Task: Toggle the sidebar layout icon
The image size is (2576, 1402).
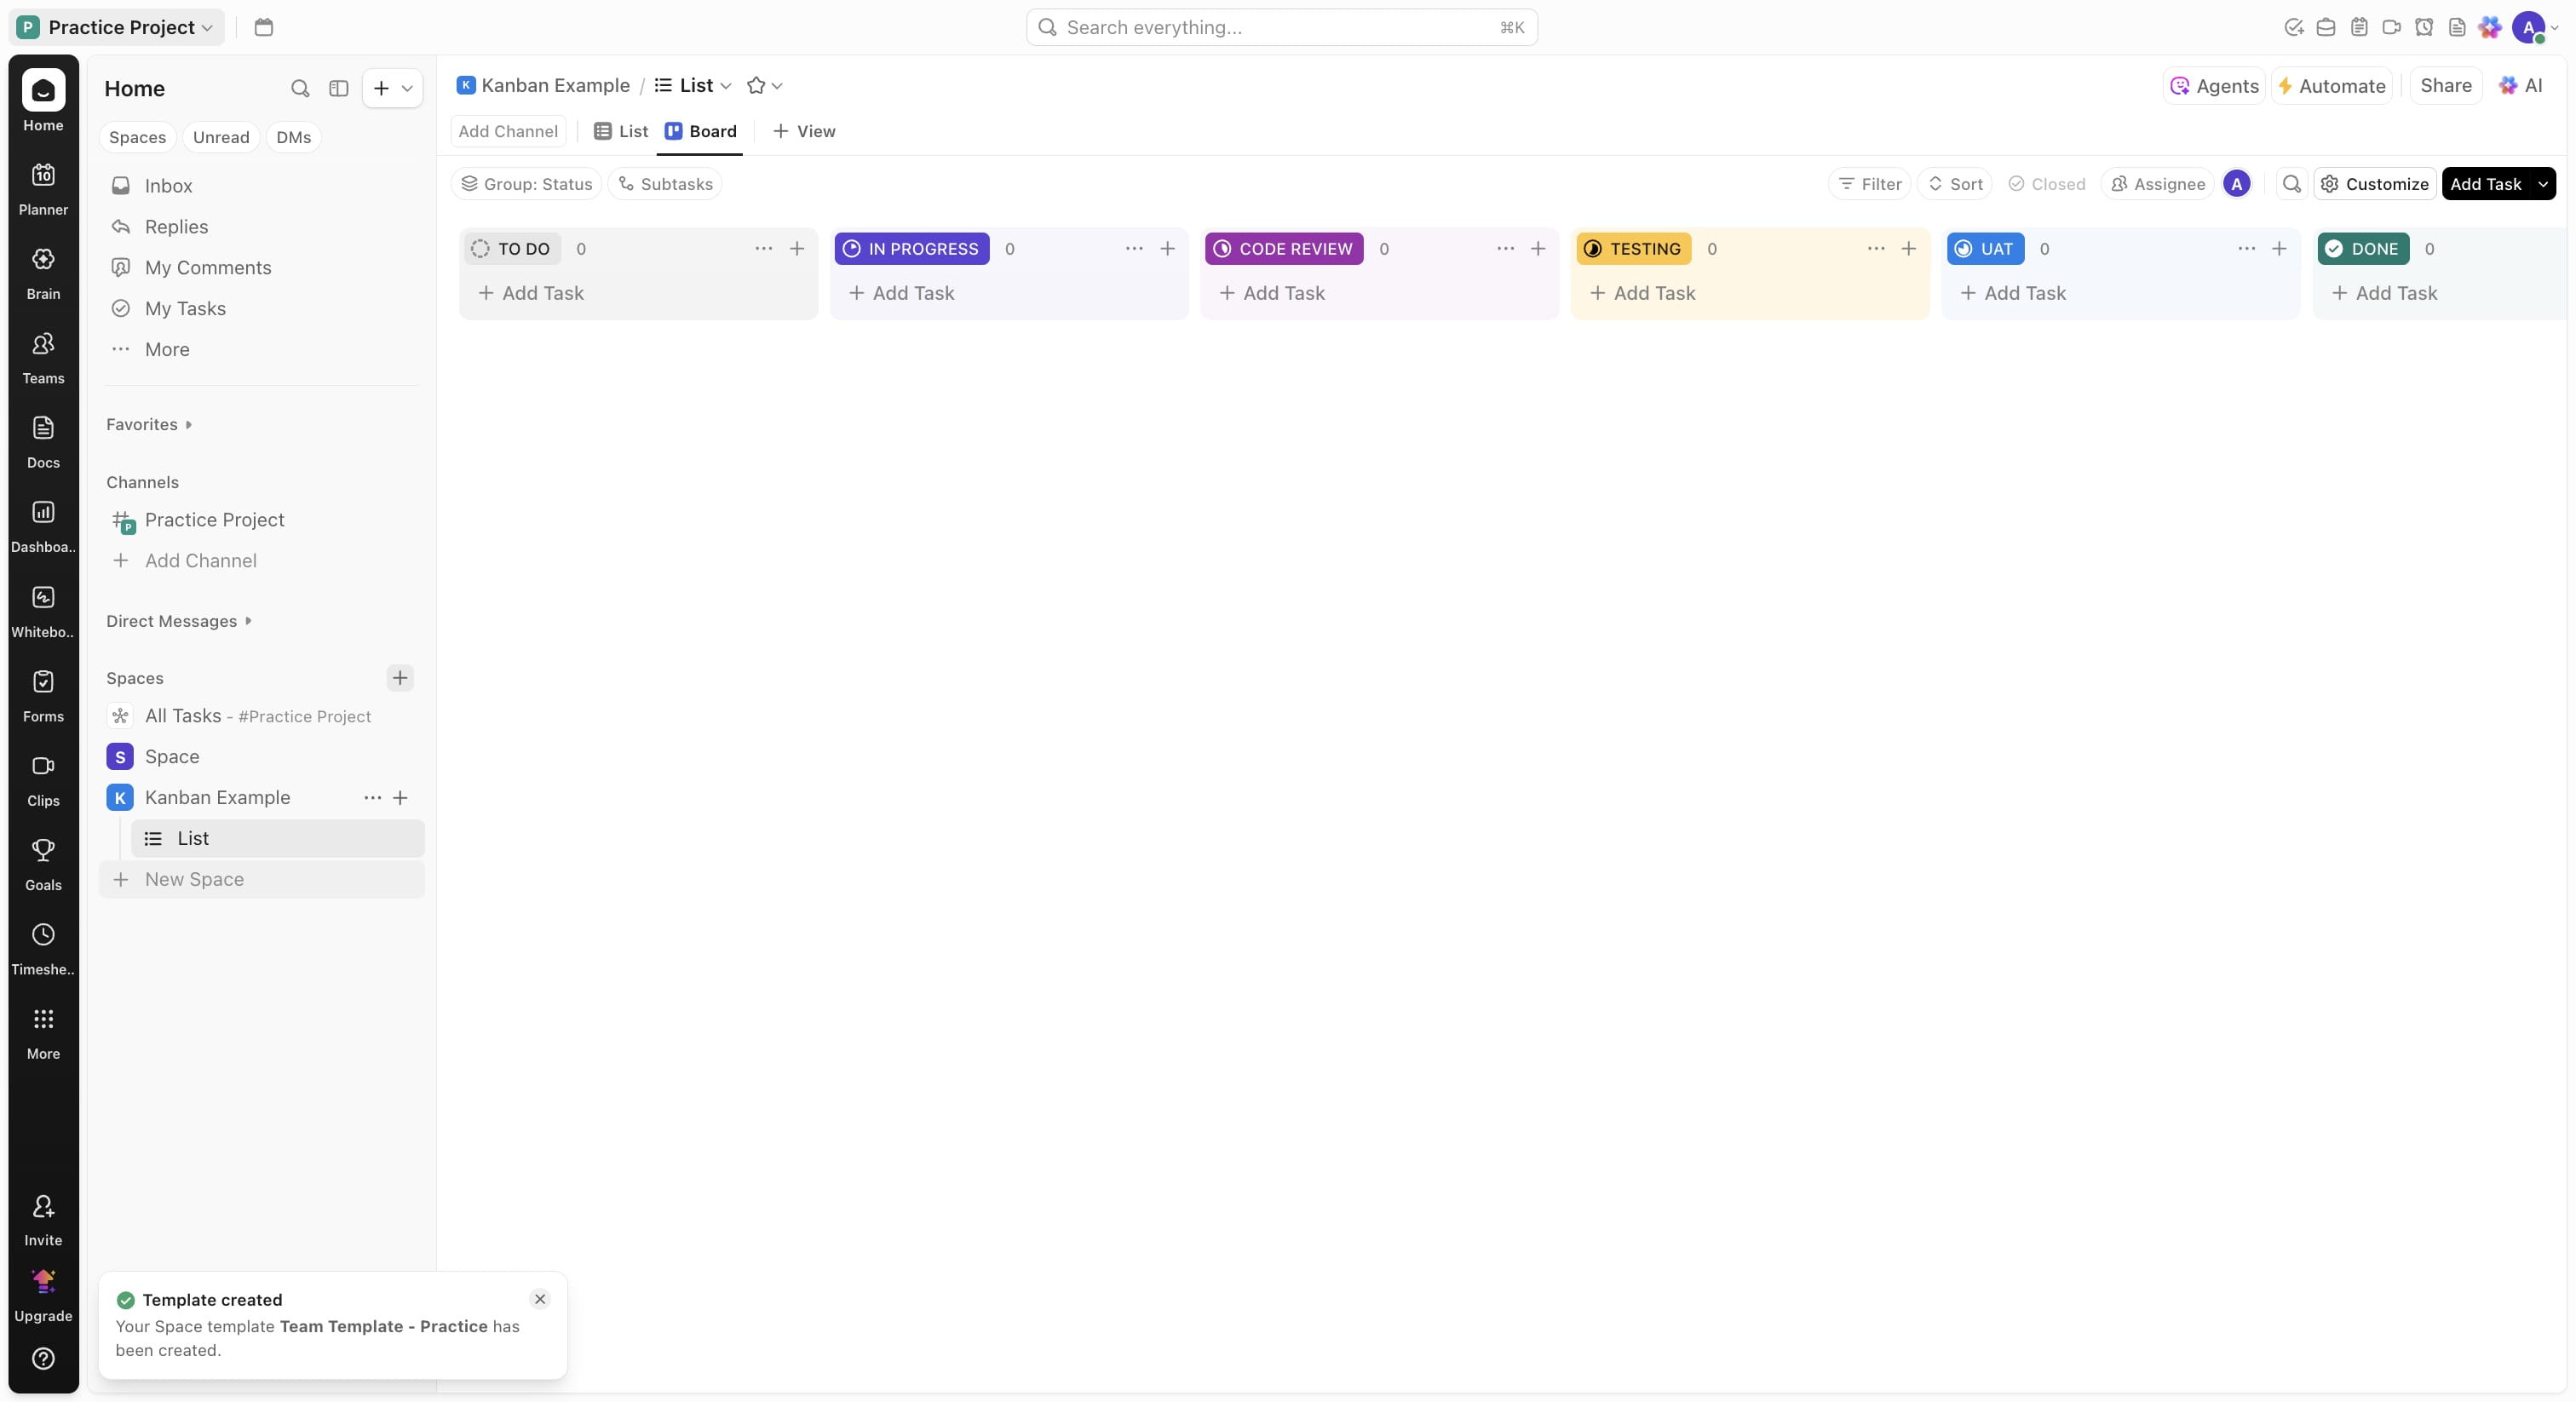Action: [x=339, y=89]
